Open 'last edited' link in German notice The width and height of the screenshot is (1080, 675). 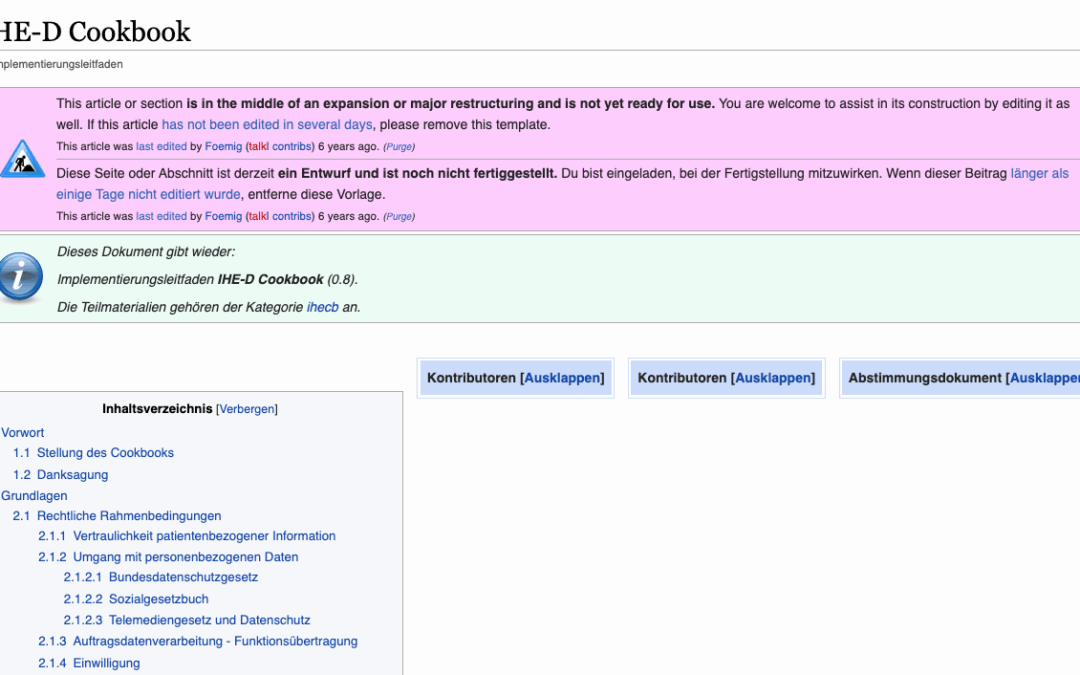161,216
